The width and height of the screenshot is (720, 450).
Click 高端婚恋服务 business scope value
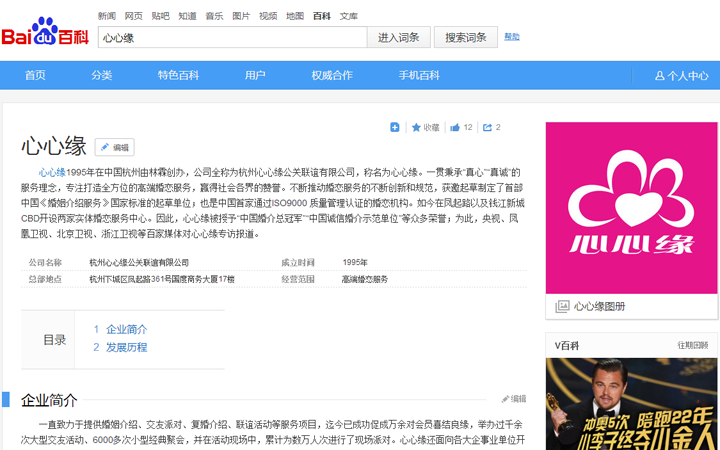(x=365, y=279)
